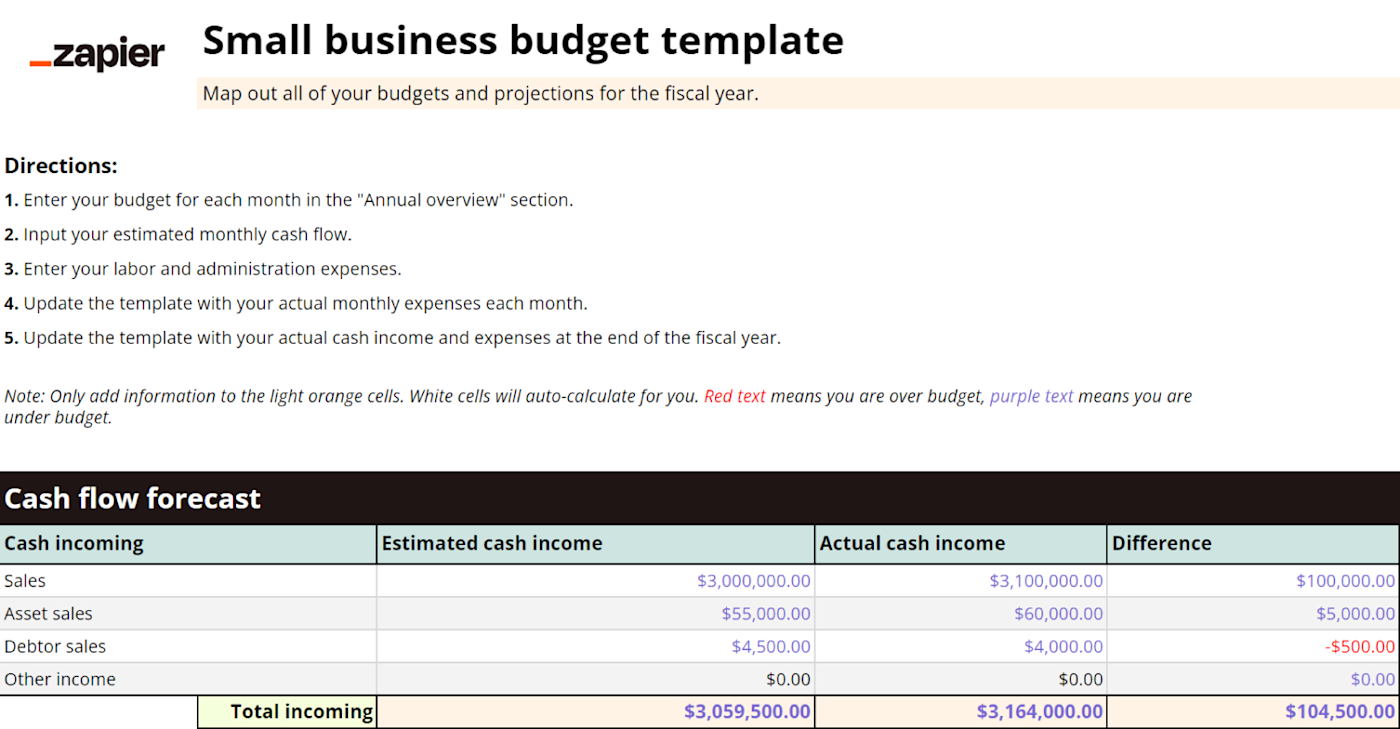Click the 'Red text' words in the note
The height and width of the screenshot is (729, 1400).
click(x=735, y=396)
